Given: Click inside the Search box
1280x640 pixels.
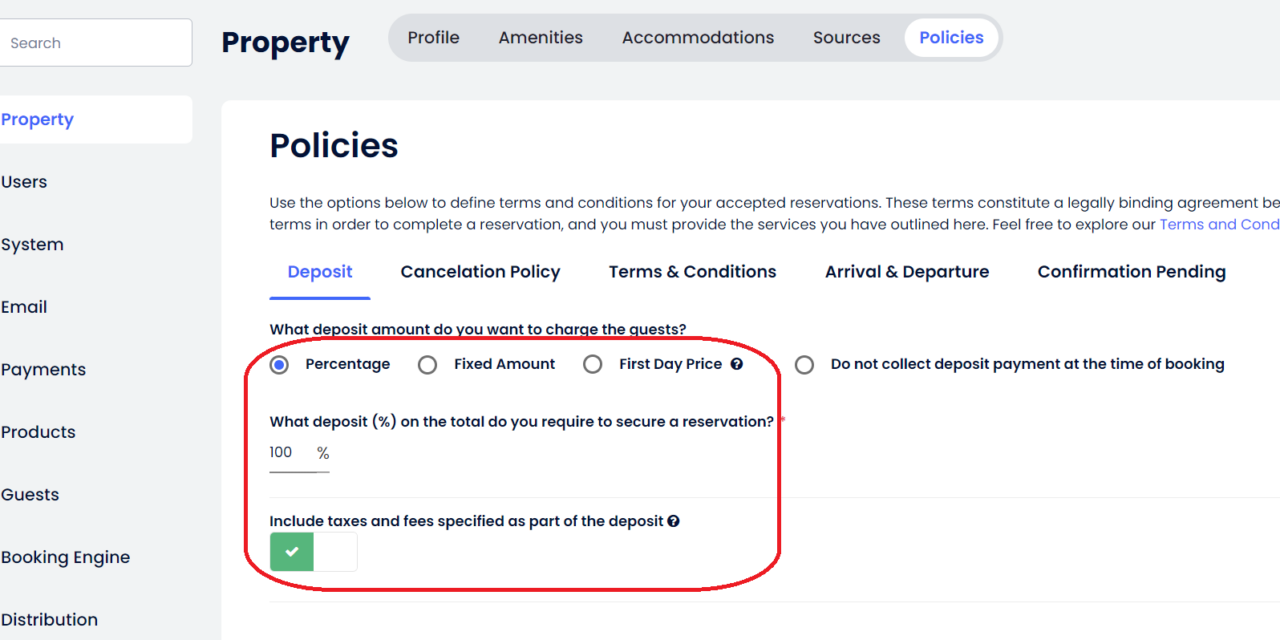Looking at the screenshot, I should tap(96, 42).
